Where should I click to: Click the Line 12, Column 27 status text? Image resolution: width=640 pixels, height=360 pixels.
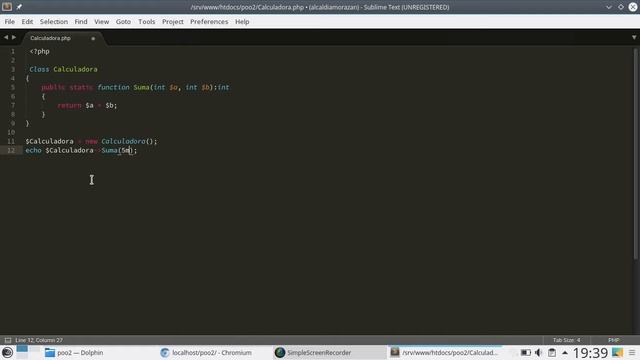click(39, 340)
